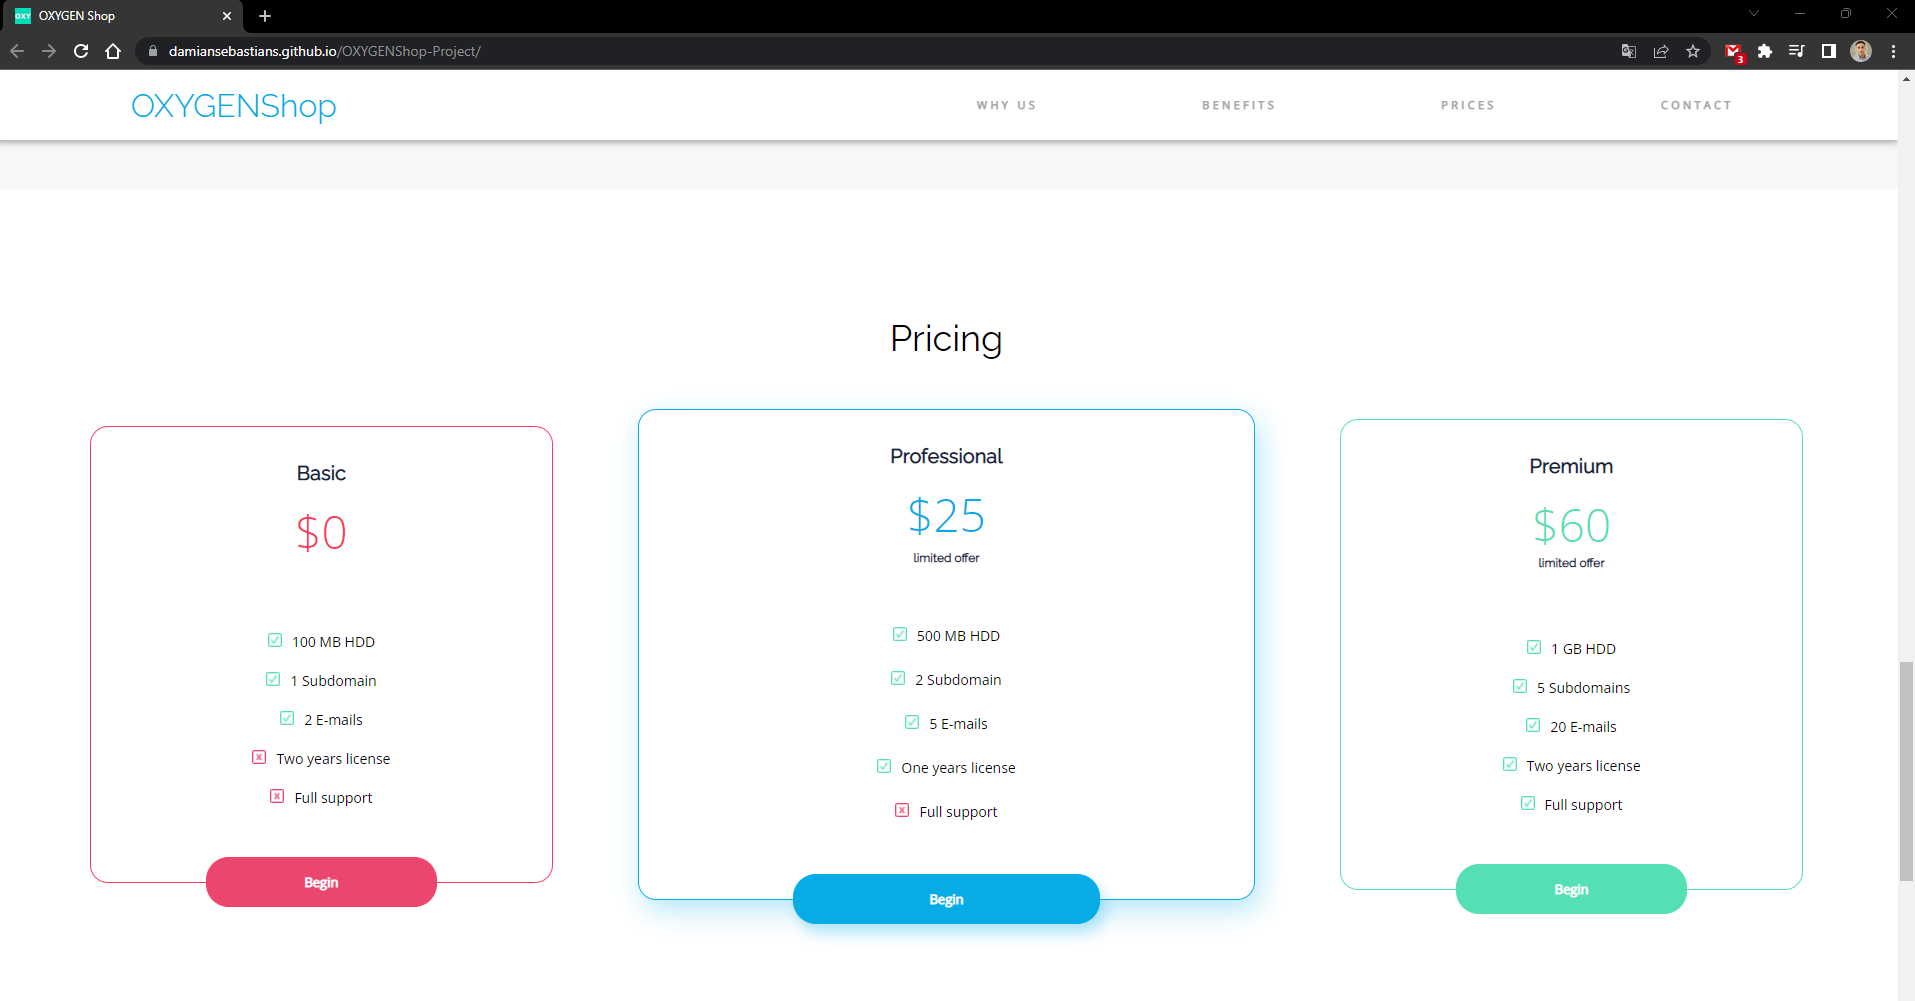Click the share icon in the address bar
1915x1001 pixels.
click(1662, 51)
